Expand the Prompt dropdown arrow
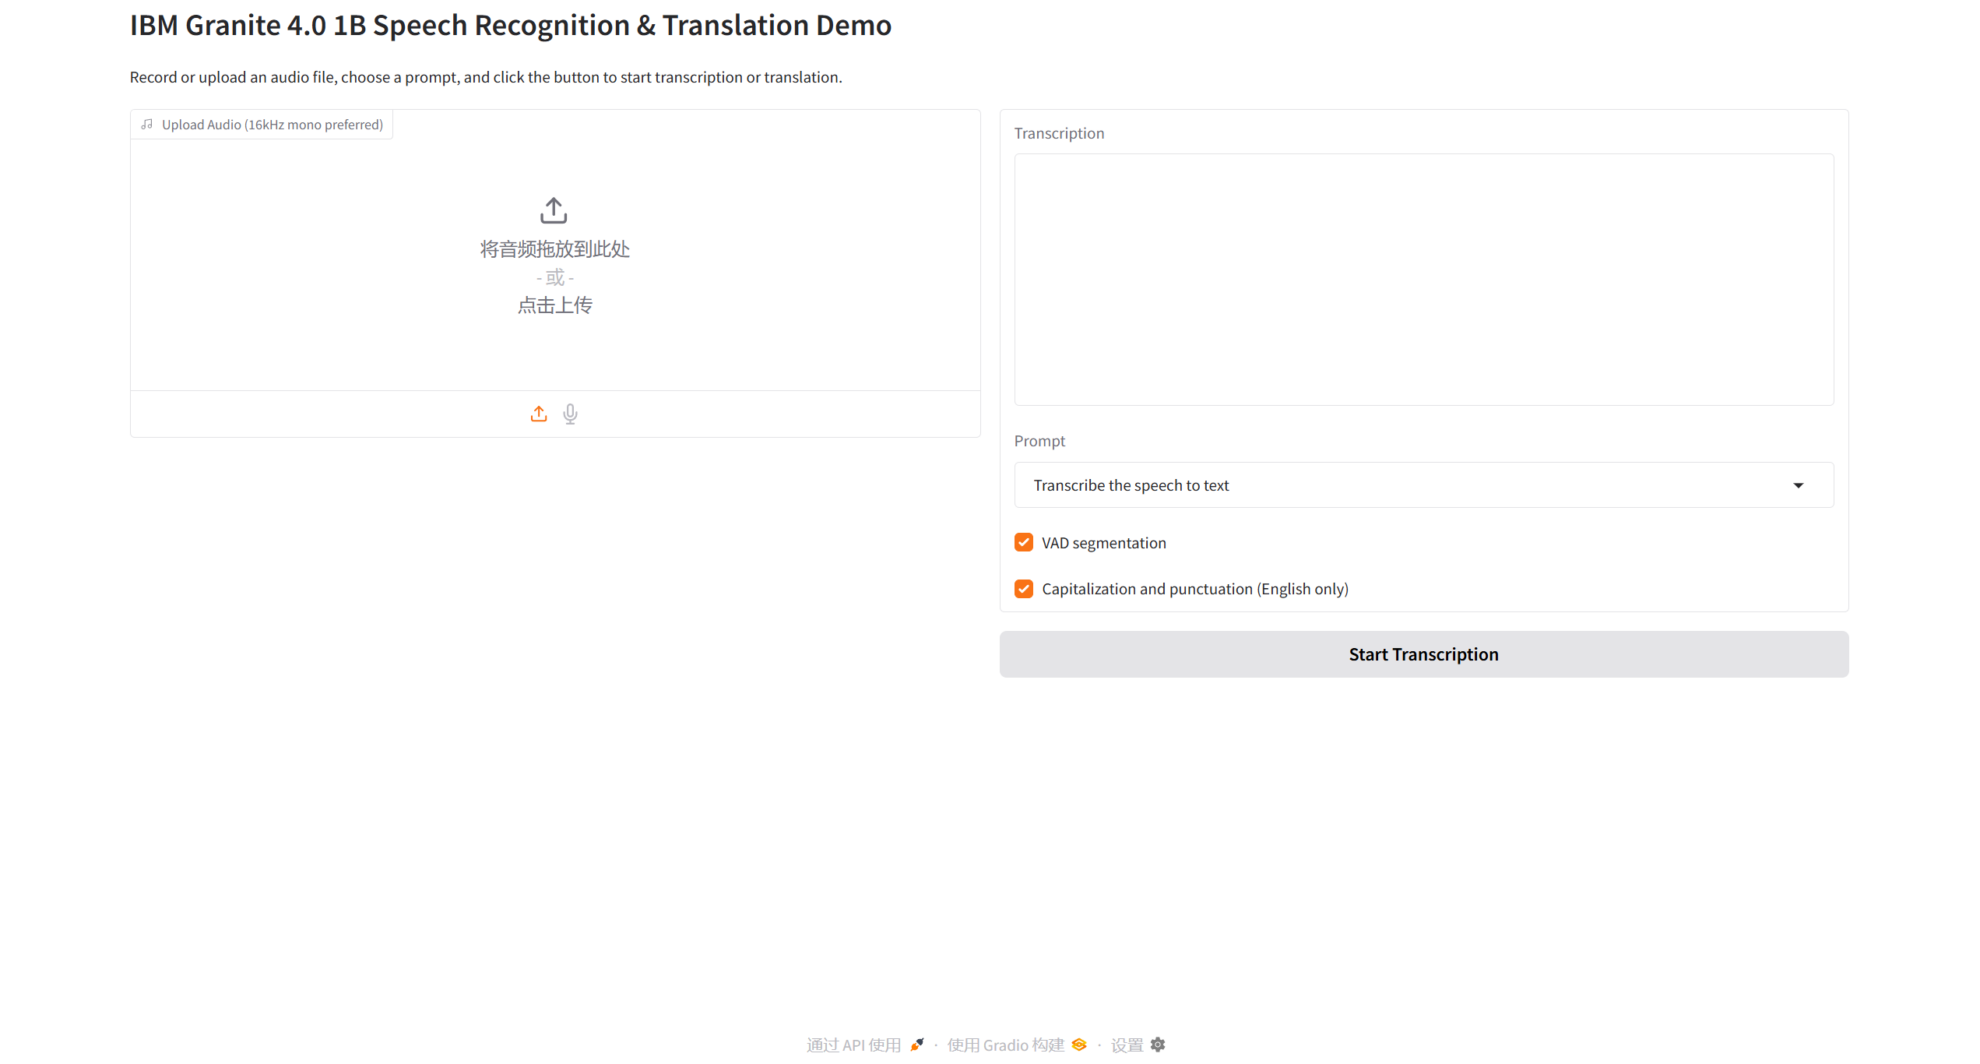 (1797, 486)
